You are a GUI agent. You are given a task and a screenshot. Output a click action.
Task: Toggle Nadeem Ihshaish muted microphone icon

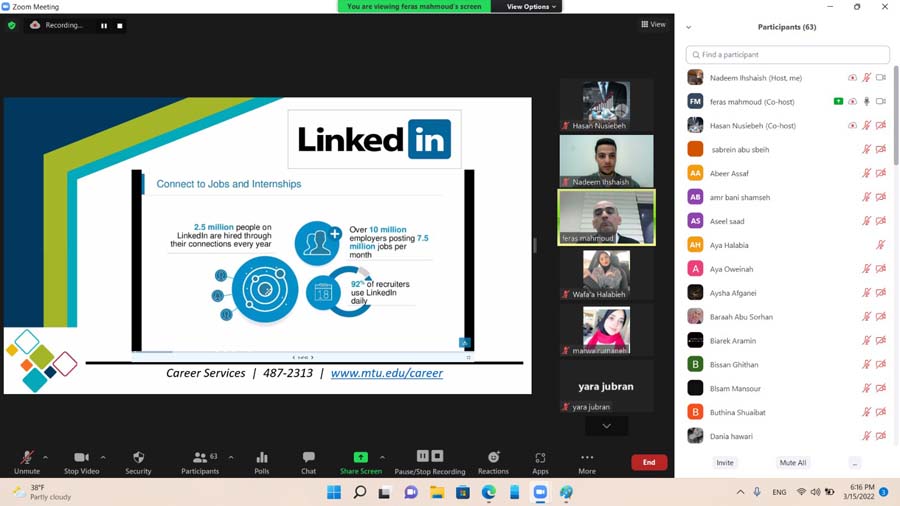tap(867, 77)
